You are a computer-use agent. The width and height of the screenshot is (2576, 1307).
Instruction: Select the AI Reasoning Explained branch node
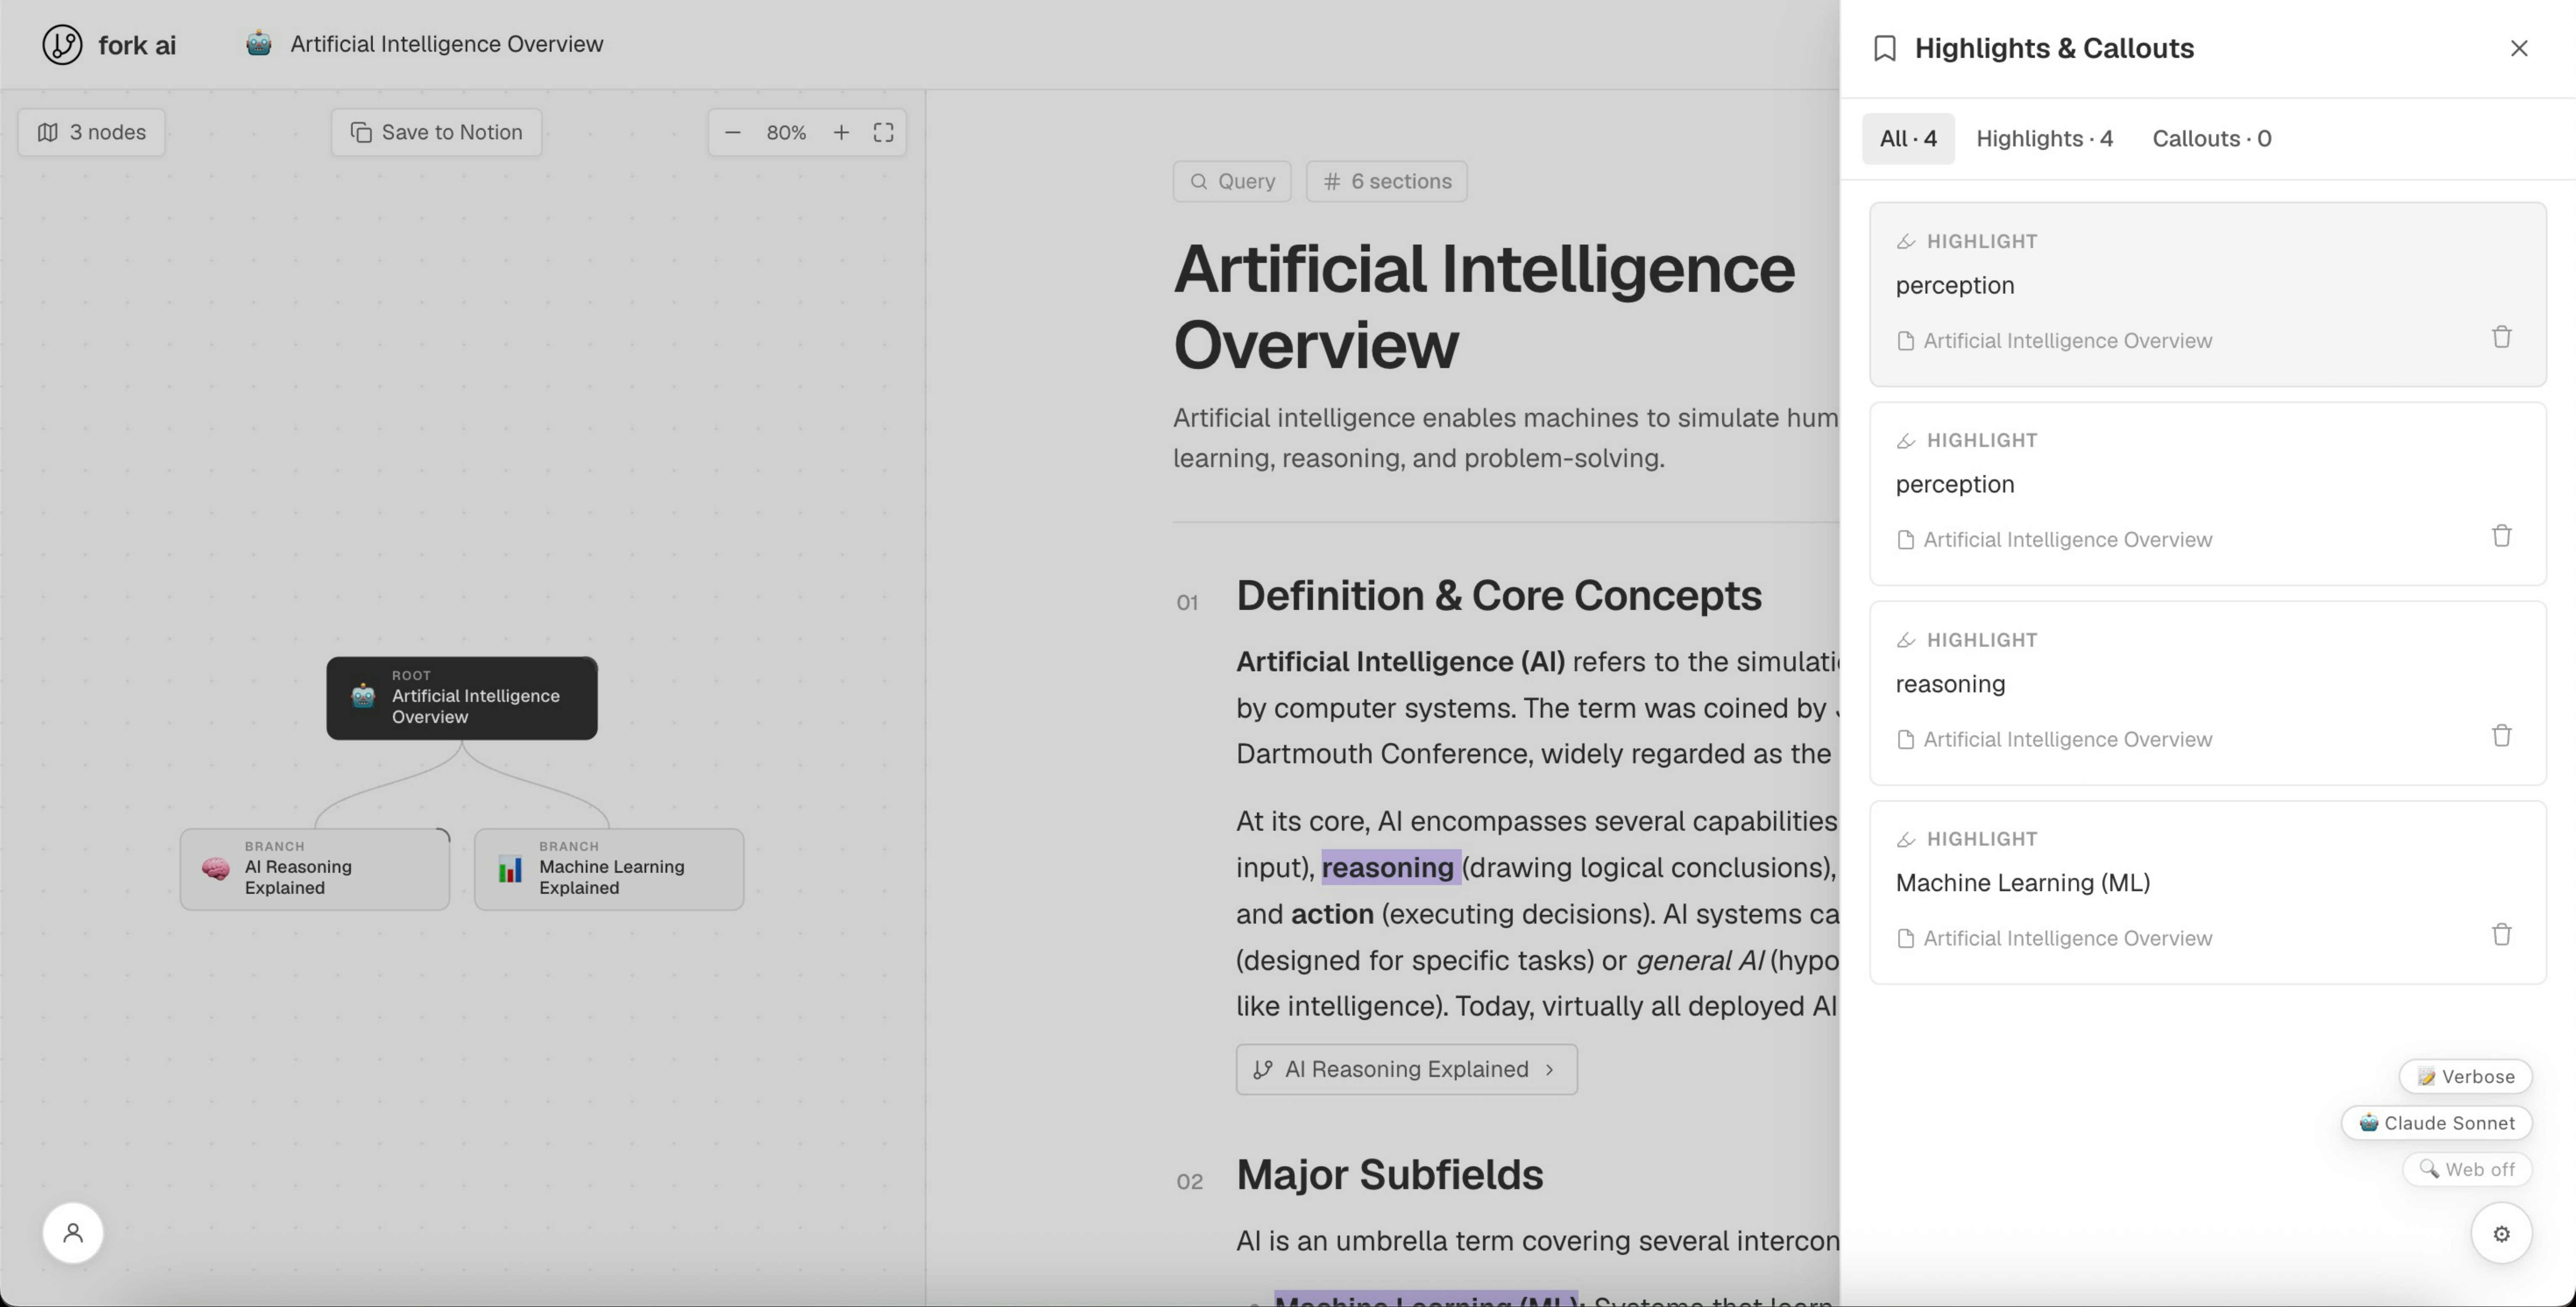tap(315, 869)
